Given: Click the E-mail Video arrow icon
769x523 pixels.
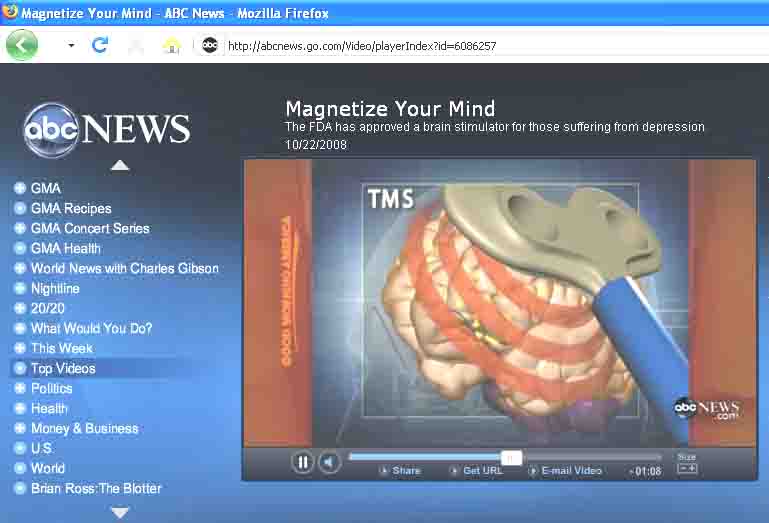Looking at the screenshot, I should pyautogui.click(x=533, y=471).
